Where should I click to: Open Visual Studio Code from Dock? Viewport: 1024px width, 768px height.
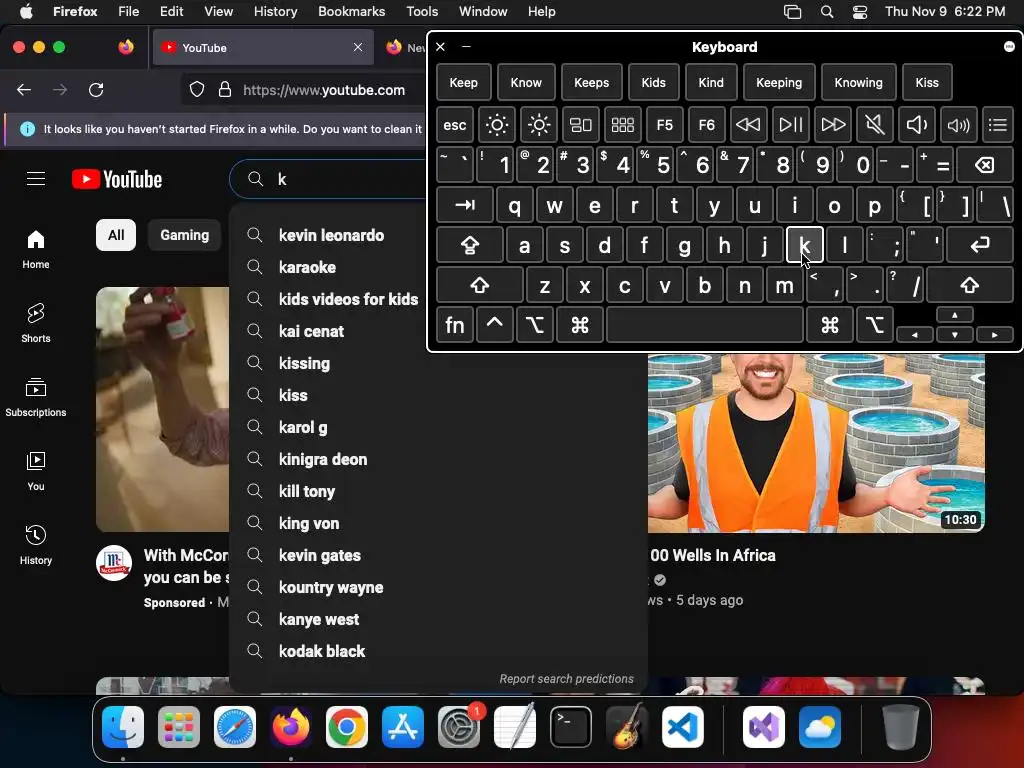point(682,727)
